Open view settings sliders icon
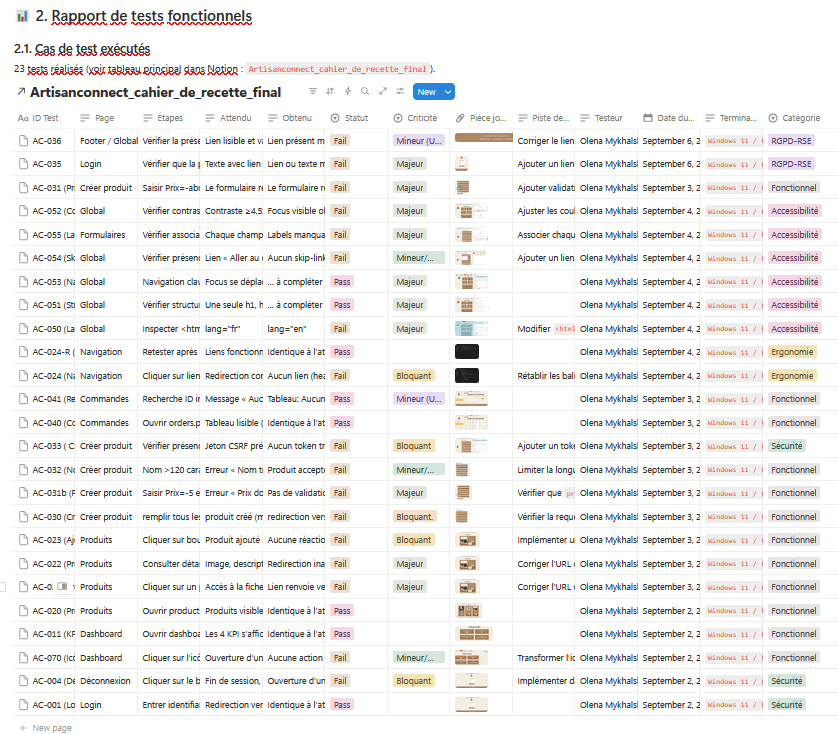 point(400,92)
